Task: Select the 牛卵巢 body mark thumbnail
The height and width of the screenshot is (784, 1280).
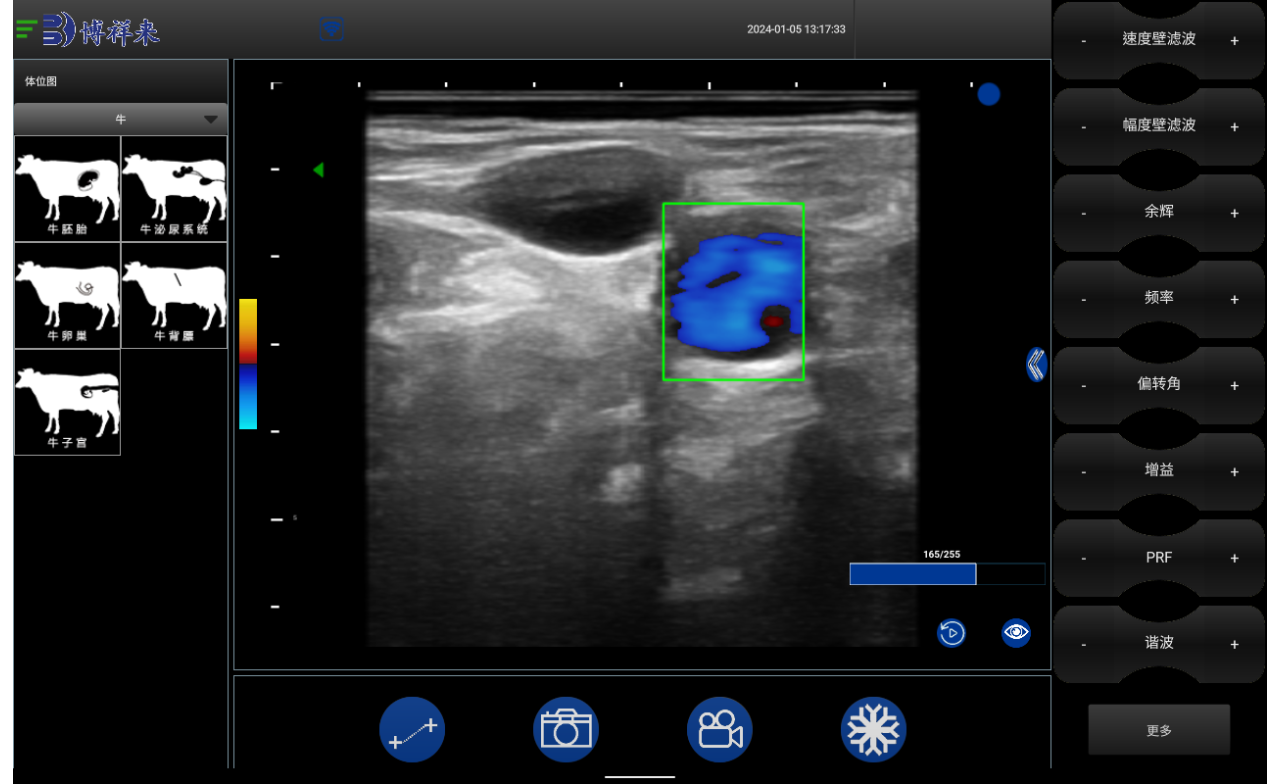Action: pyautogui.click(x=67, y=296)
